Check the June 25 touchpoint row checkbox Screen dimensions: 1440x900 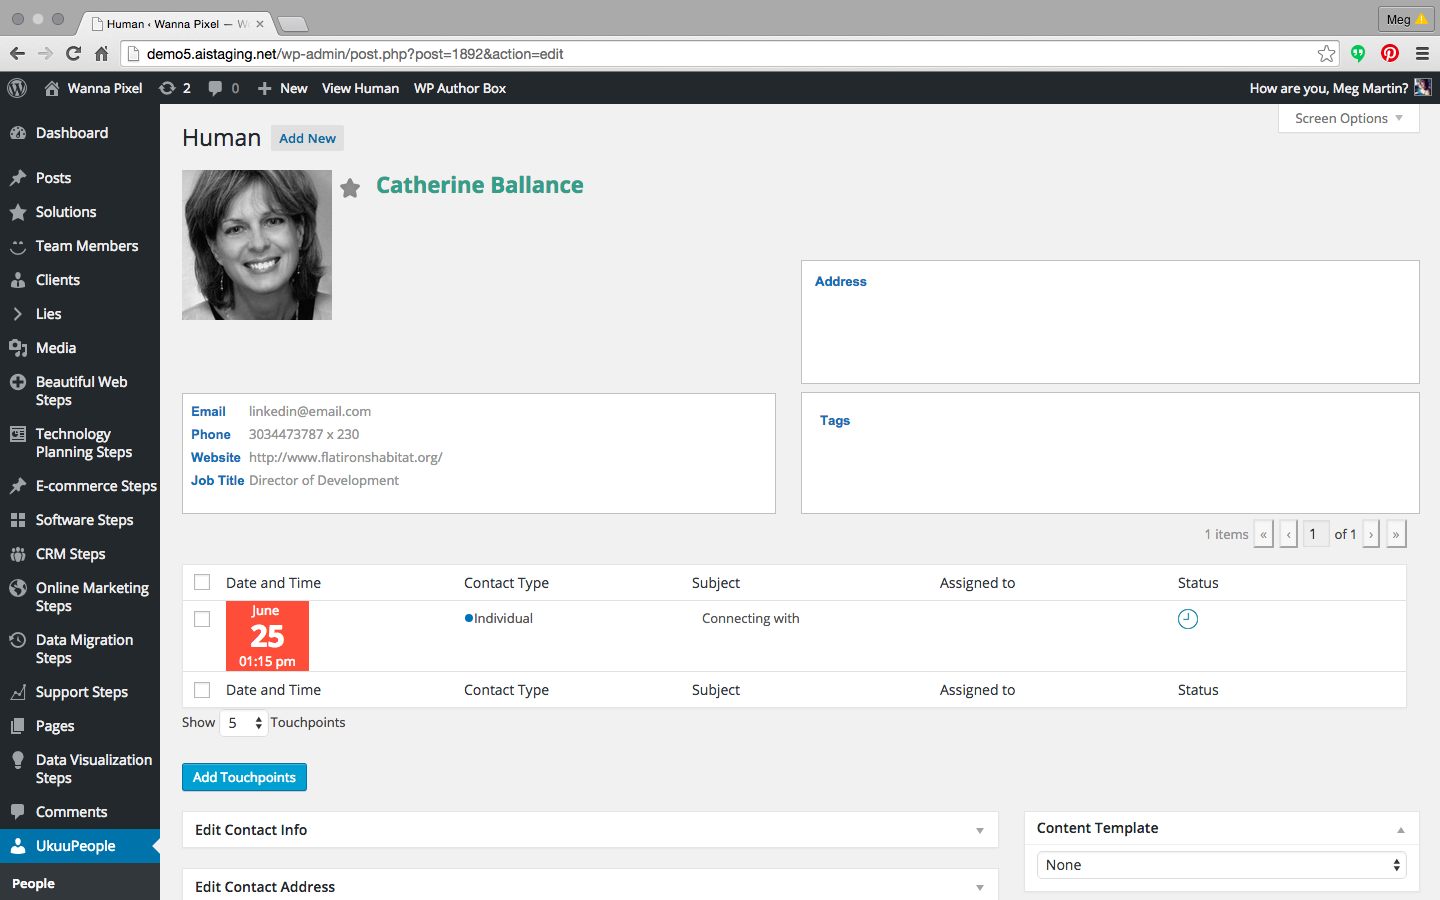(202, 619)
